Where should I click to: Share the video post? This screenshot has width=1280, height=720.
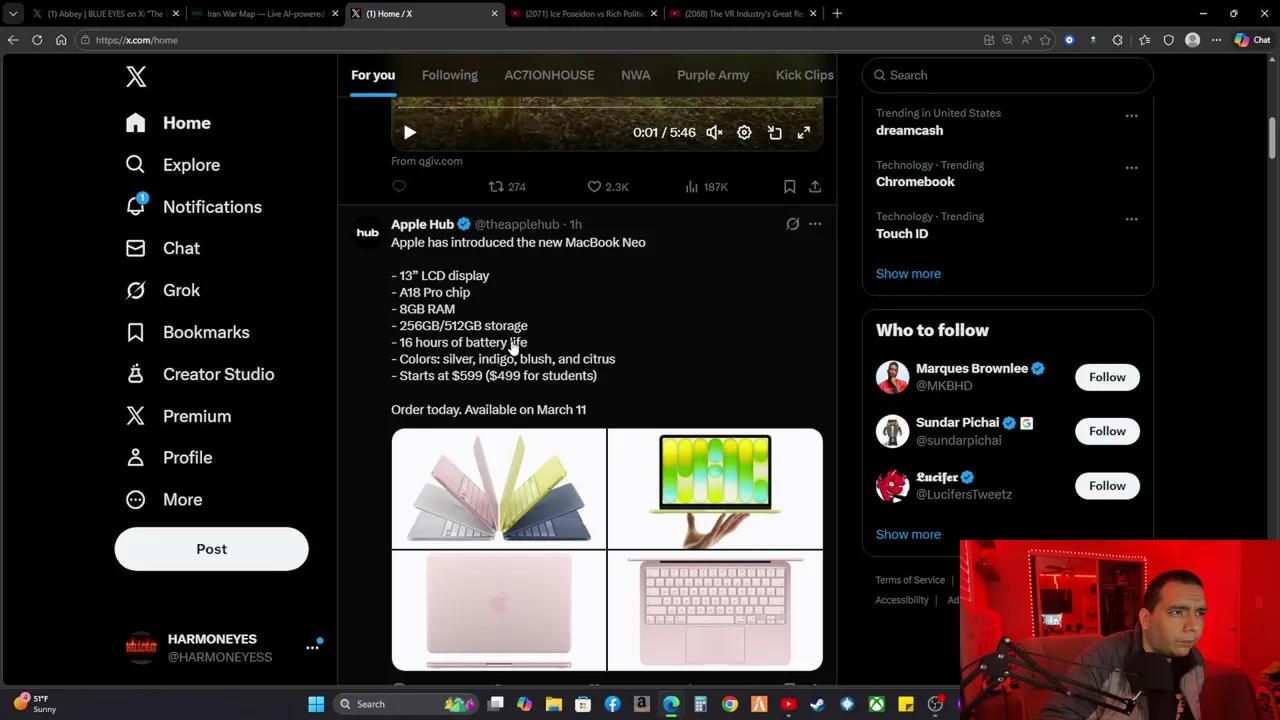coord(815,186)
